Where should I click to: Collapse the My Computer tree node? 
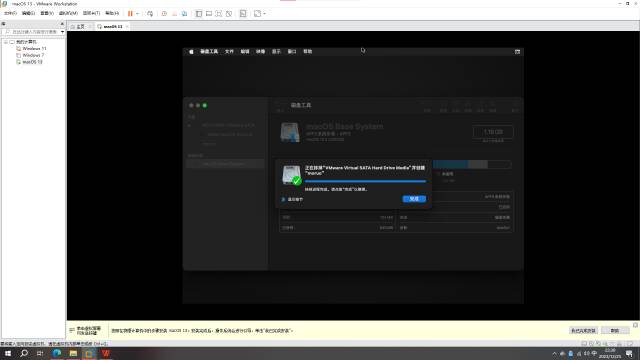click(x=6, y=42)
